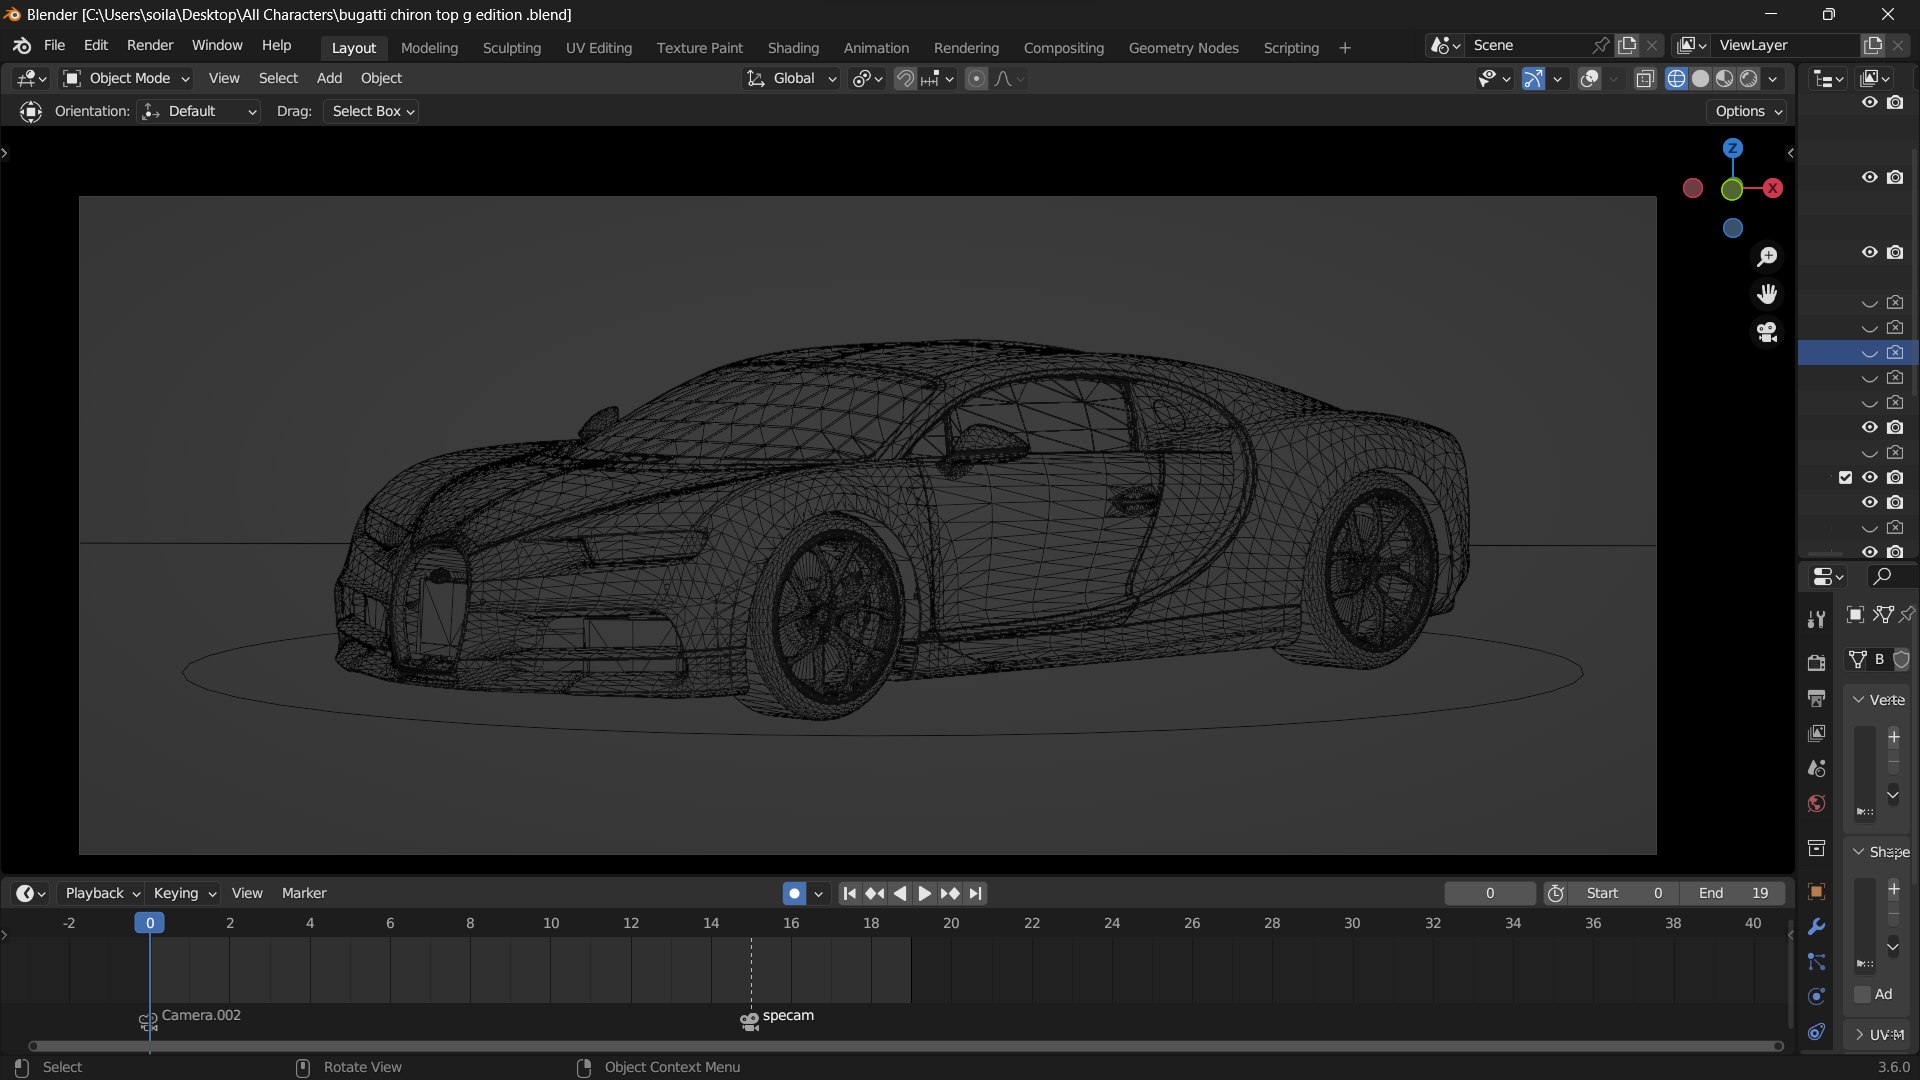Expand the UV Maps panel
The height and width of the screenshot is (1080, 1920).
[1878, 1034]
